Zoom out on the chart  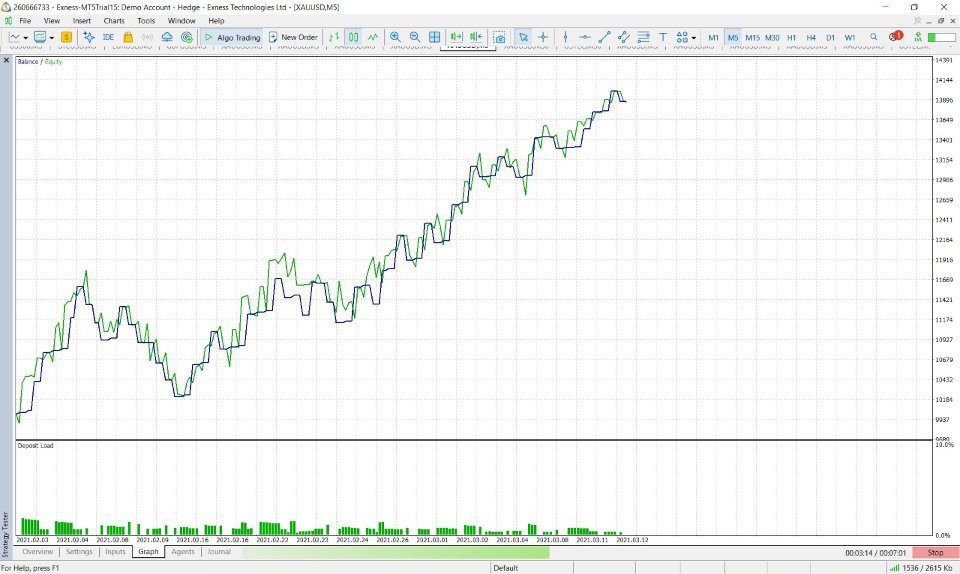415,37
